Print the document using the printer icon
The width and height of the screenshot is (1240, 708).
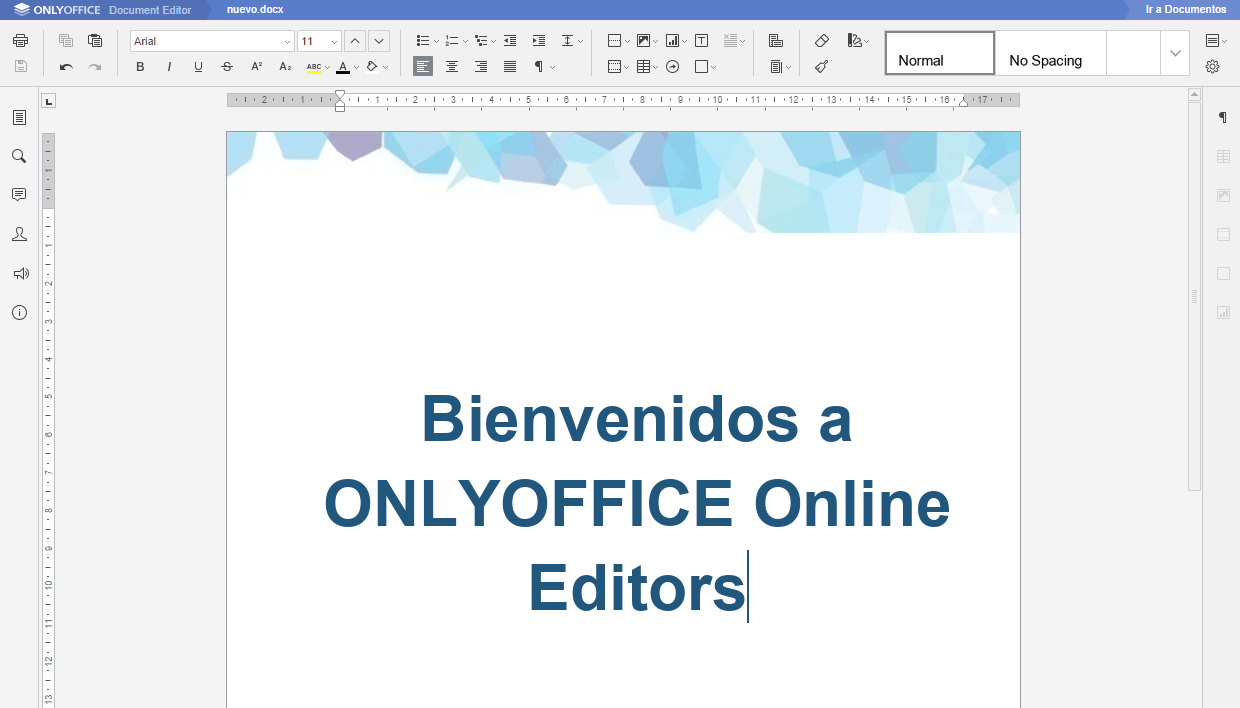click(x=20, y=41)
